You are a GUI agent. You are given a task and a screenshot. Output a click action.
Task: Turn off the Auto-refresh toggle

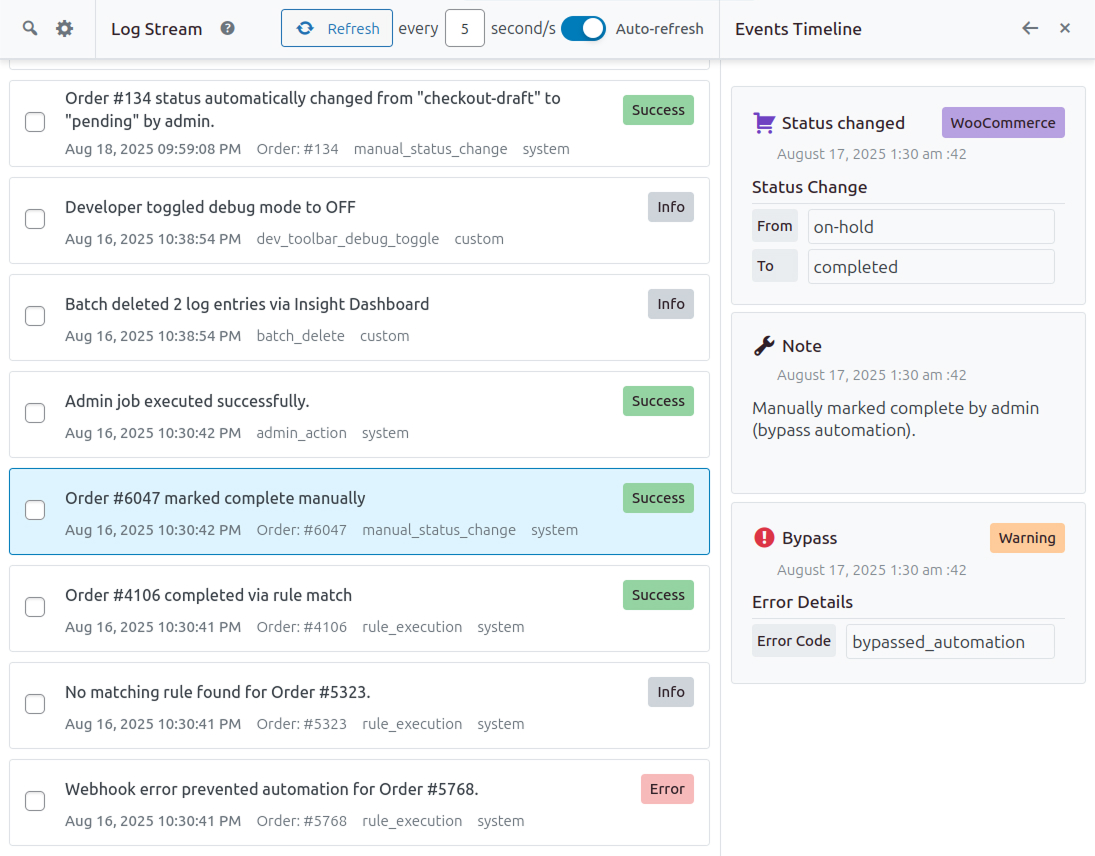(x=583, y=29)
